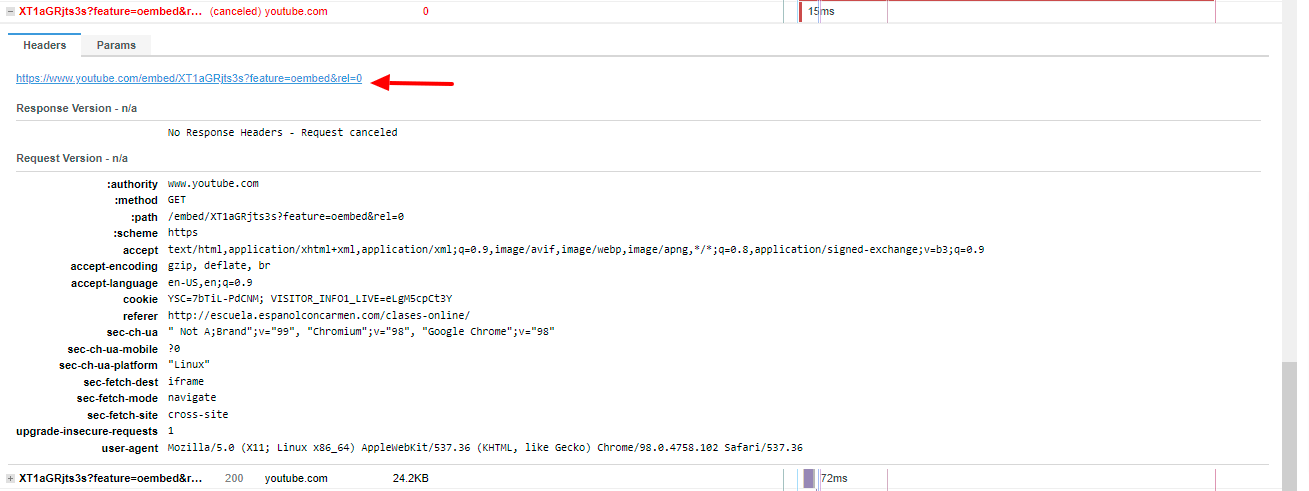
Task: Click sec-fetch-site value 'cross-site'
Action: 198,414
